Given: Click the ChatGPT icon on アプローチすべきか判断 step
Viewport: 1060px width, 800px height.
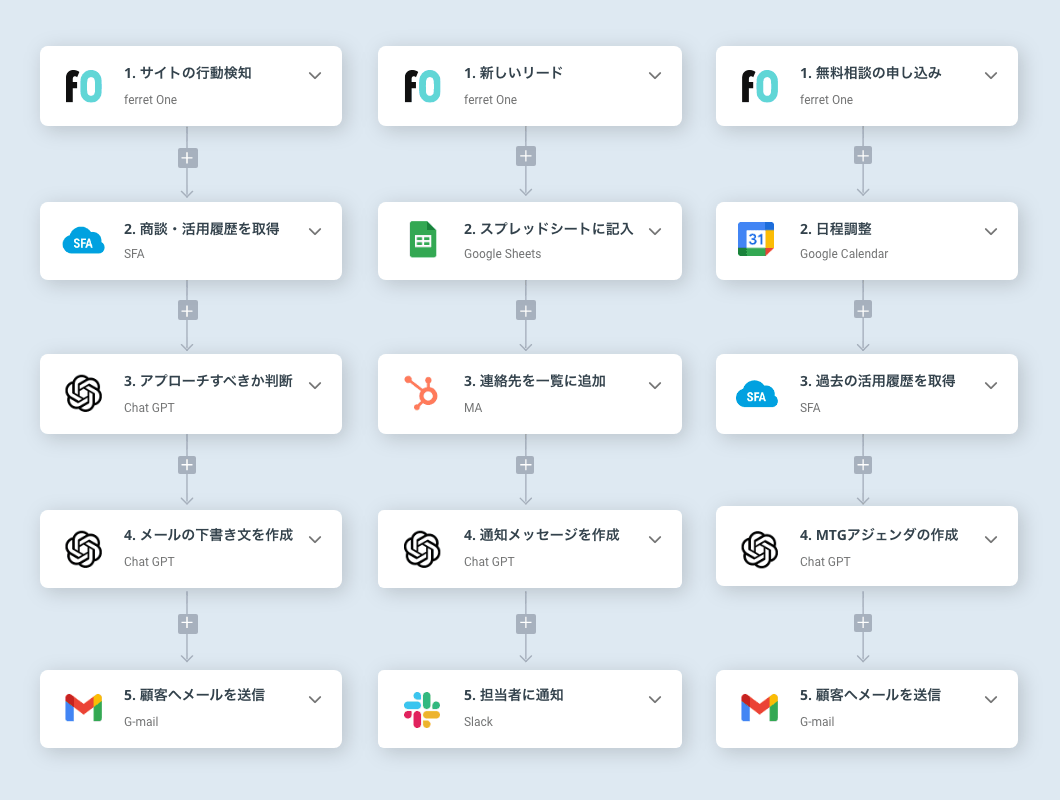Looking at the screenshot, I should point(84,393).
